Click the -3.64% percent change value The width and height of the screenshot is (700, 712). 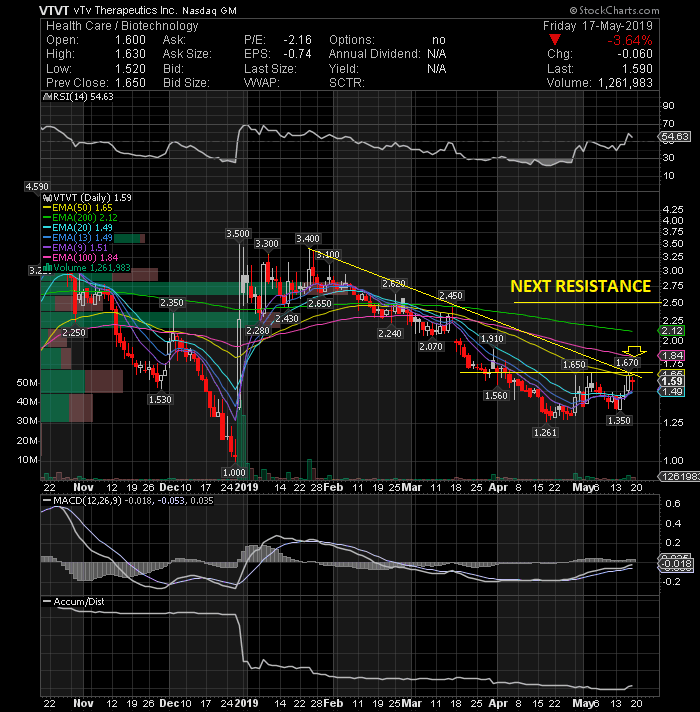(630, 40)
